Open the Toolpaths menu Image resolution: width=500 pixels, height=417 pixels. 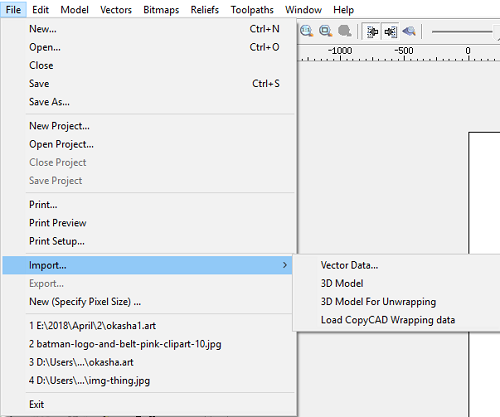[252, 10]
